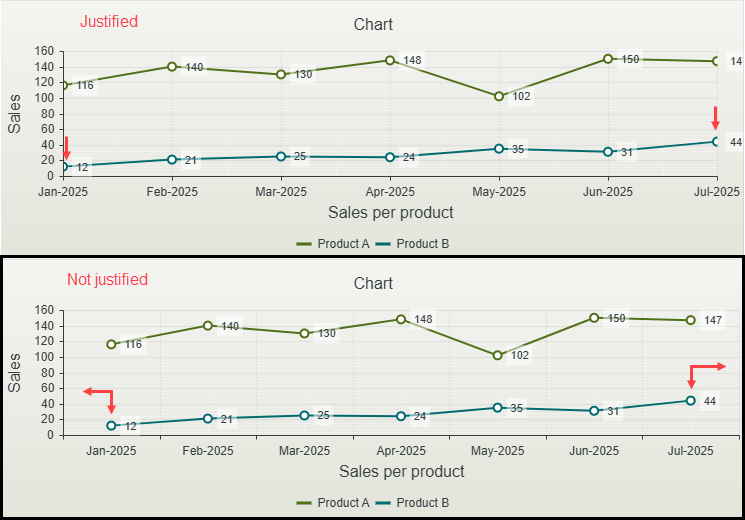Toggle Product B legend in Justified chart
Viewport: 745px width, 520px height.
tap(422, 243)
